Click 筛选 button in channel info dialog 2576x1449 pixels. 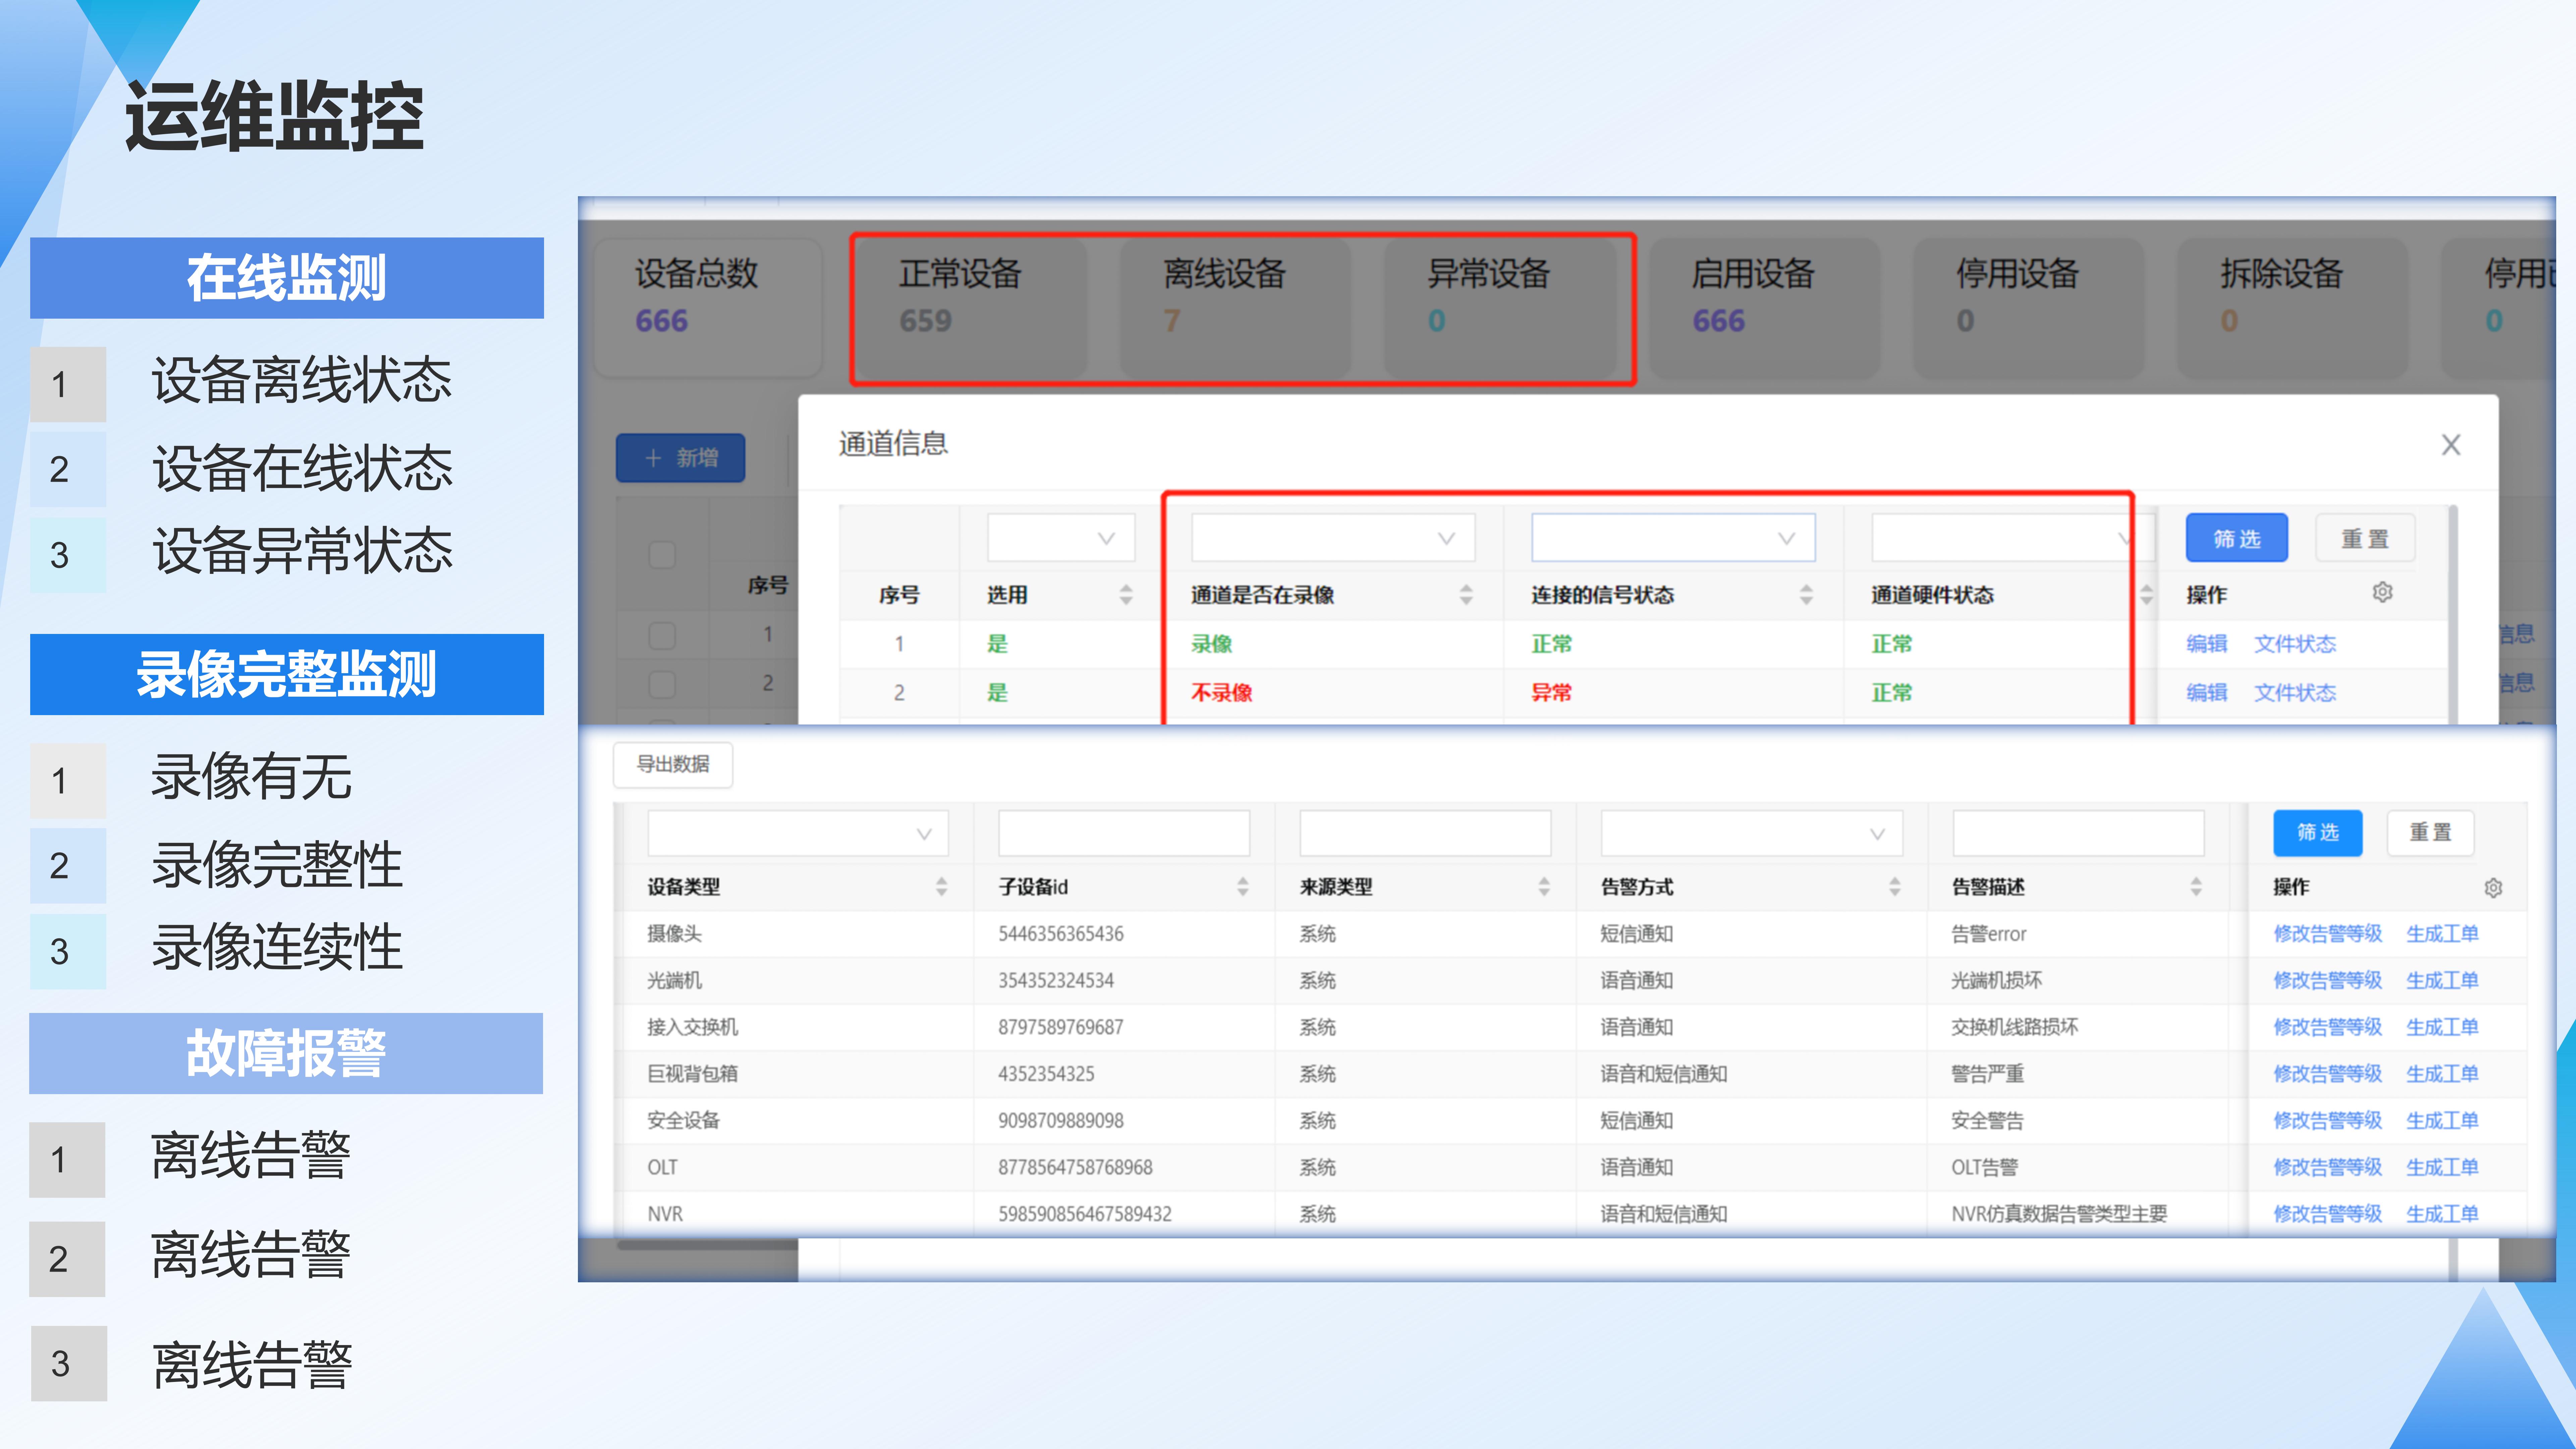(x=2237, y=538)
